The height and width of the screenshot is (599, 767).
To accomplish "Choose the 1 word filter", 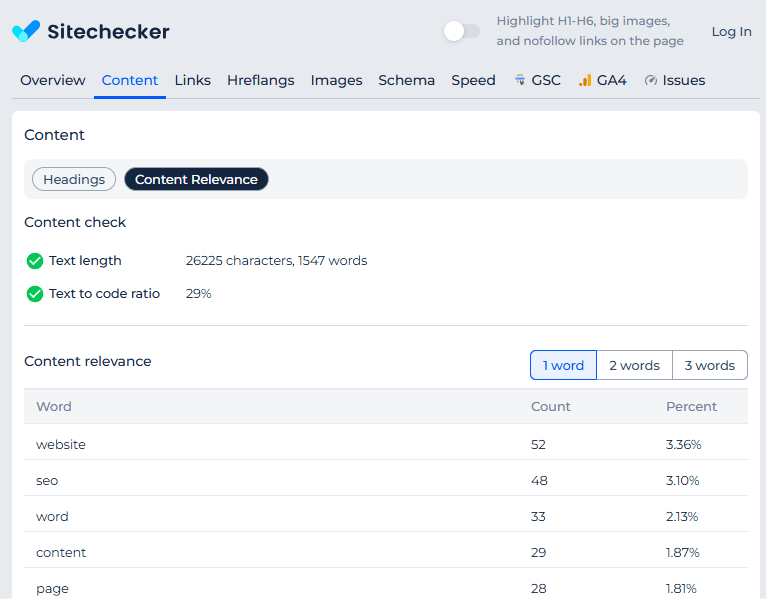I will click(x=564, y=365).
